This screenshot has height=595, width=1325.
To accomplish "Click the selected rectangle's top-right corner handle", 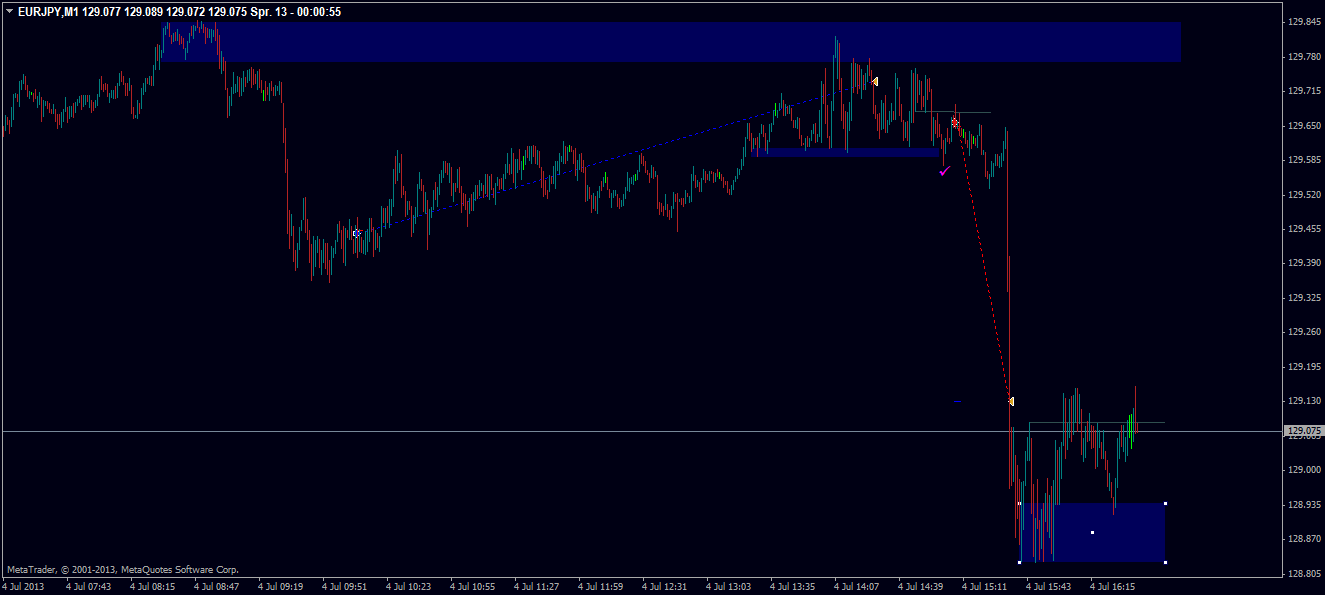I will click(x=1166, y=503).
